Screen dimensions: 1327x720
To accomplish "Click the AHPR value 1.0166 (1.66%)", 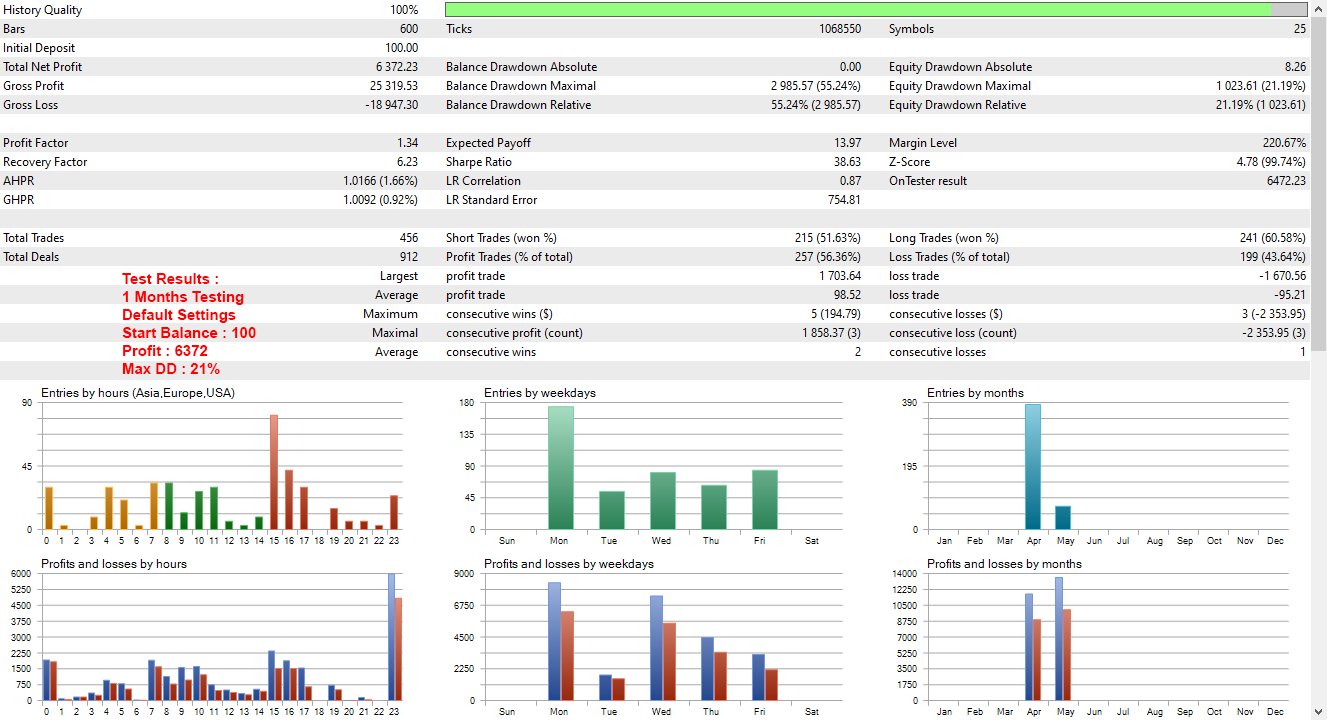I will click(x=380, y=181).
